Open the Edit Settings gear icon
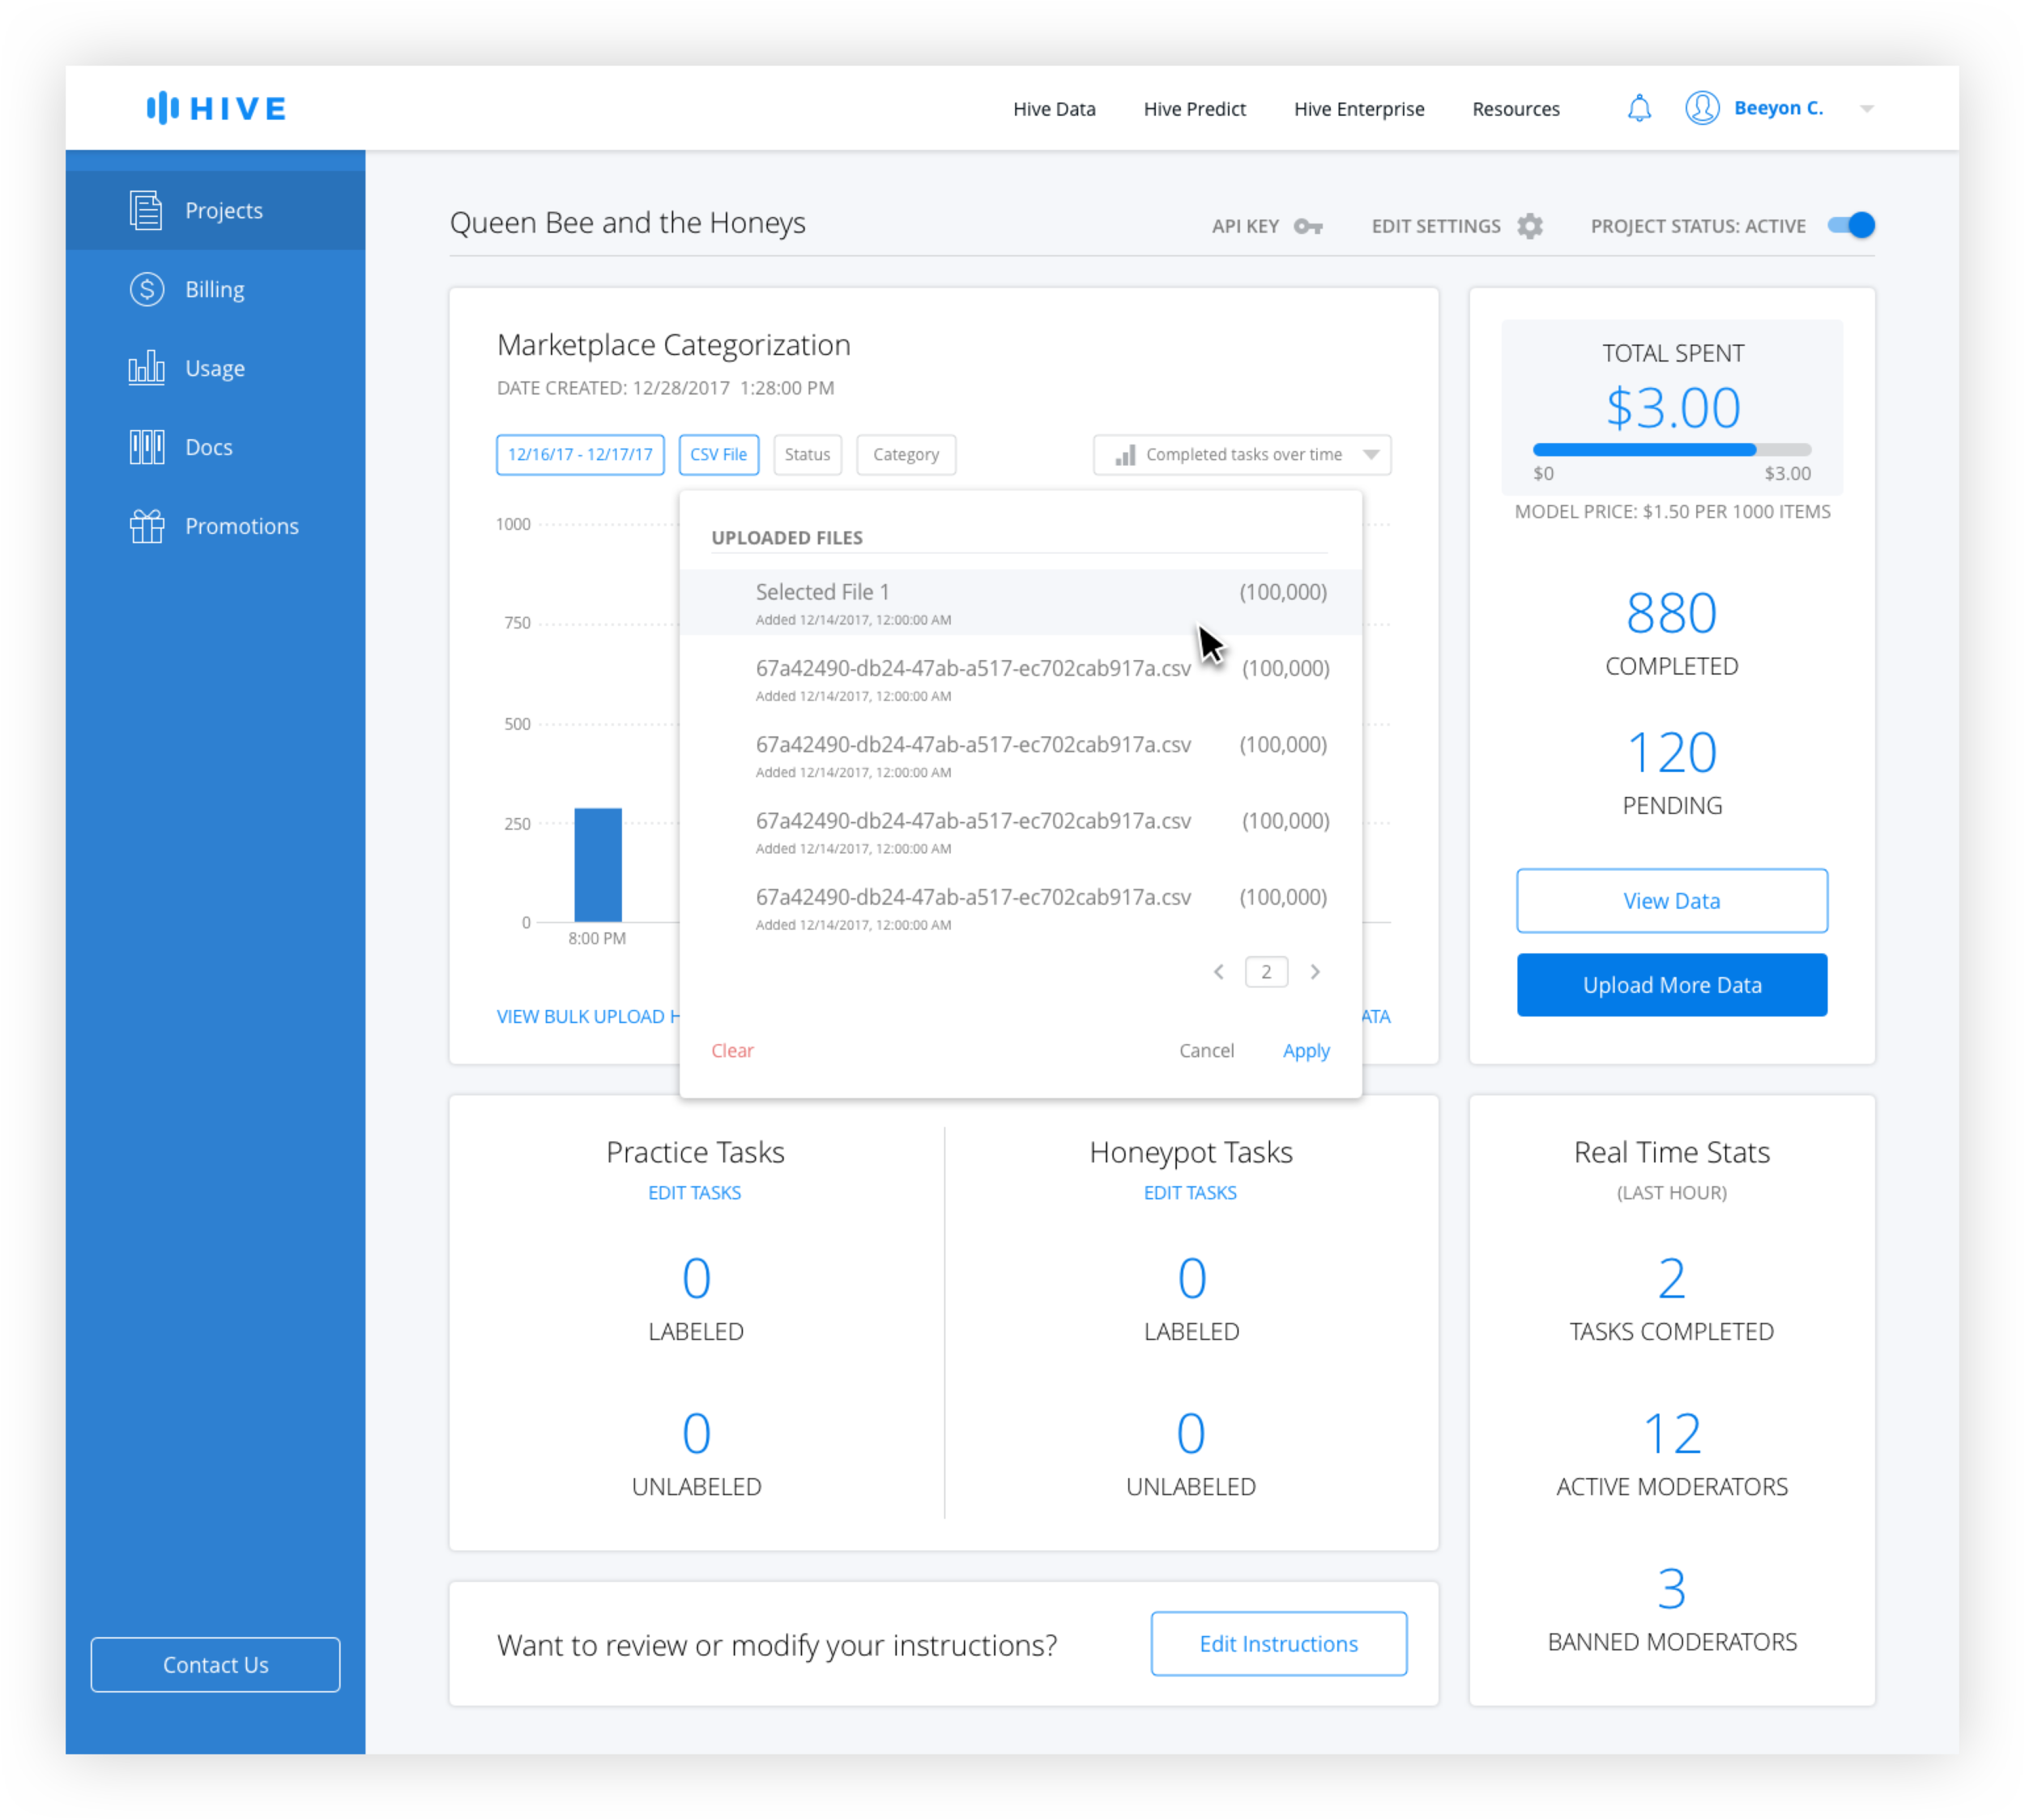2025x1820 pixels. click(1529, 226)
